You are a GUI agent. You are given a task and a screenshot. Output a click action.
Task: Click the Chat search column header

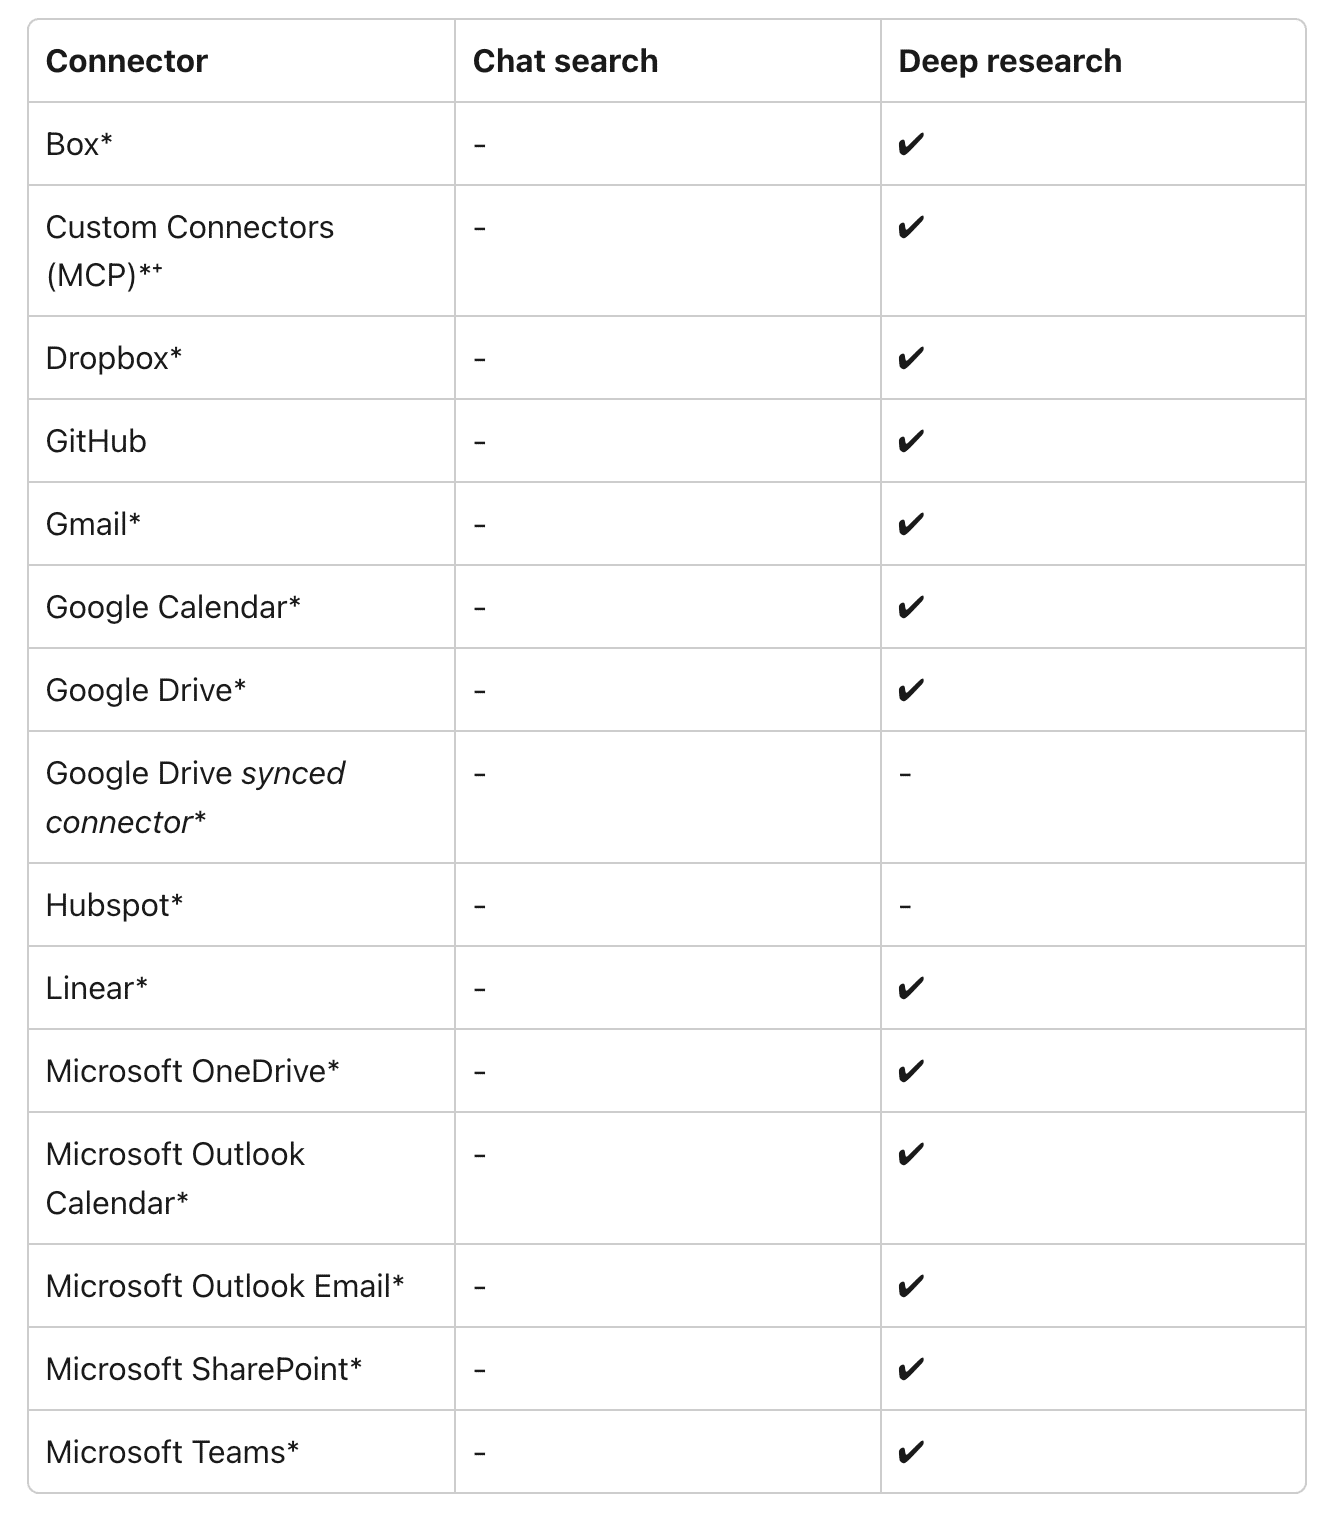[565, 61]
